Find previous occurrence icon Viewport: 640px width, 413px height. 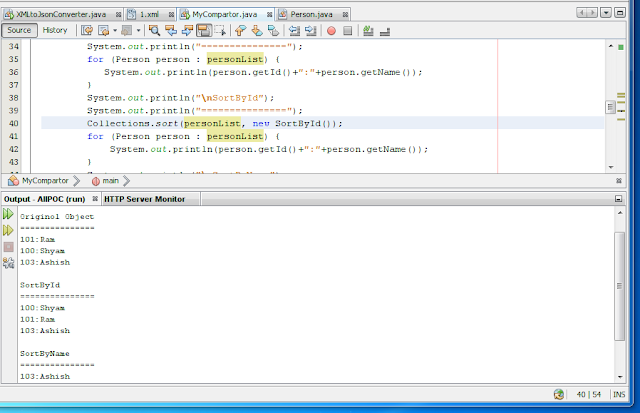click(171, 31)
